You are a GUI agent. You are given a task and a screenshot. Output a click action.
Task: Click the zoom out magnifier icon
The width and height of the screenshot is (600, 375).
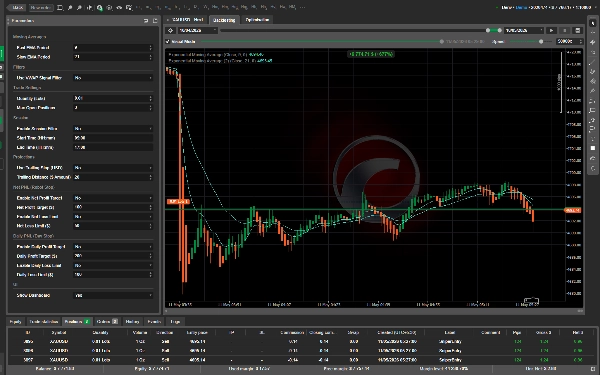pos(80,7)
